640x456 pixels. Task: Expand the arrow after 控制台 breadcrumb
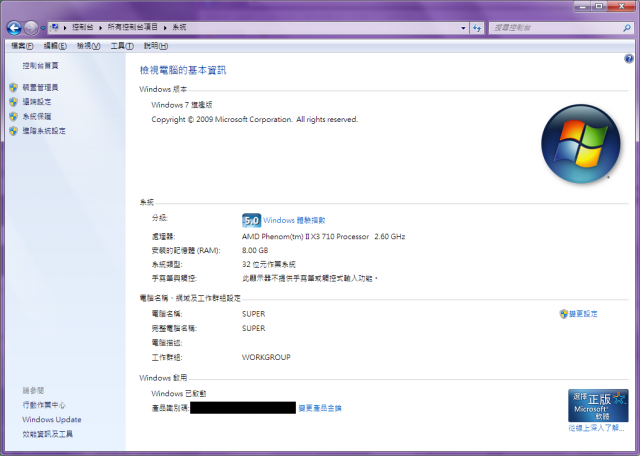tap(100, 28)
